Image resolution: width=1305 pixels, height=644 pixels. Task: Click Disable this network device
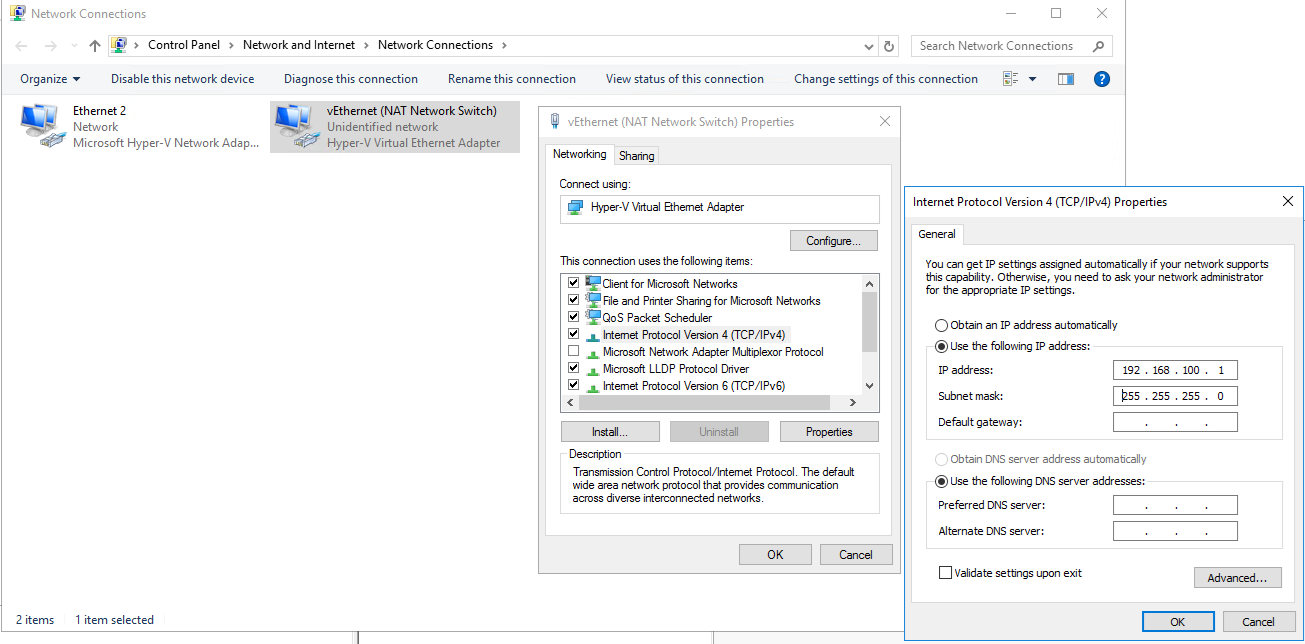182,79
